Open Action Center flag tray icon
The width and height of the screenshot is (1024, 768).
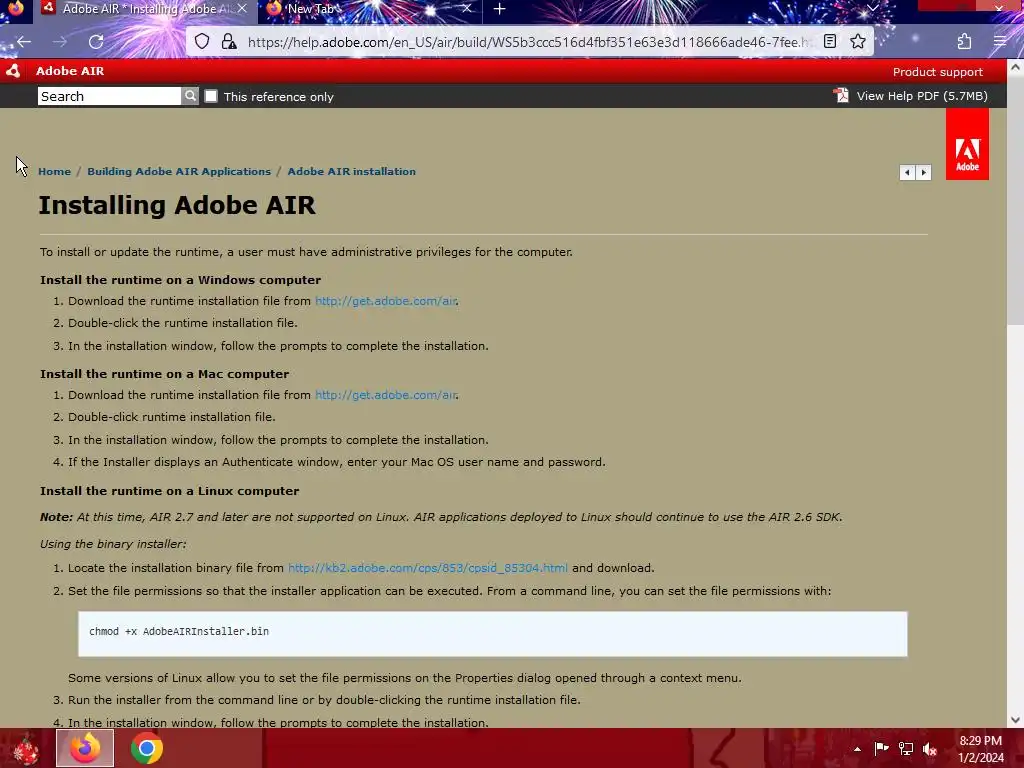pos(881,748)
